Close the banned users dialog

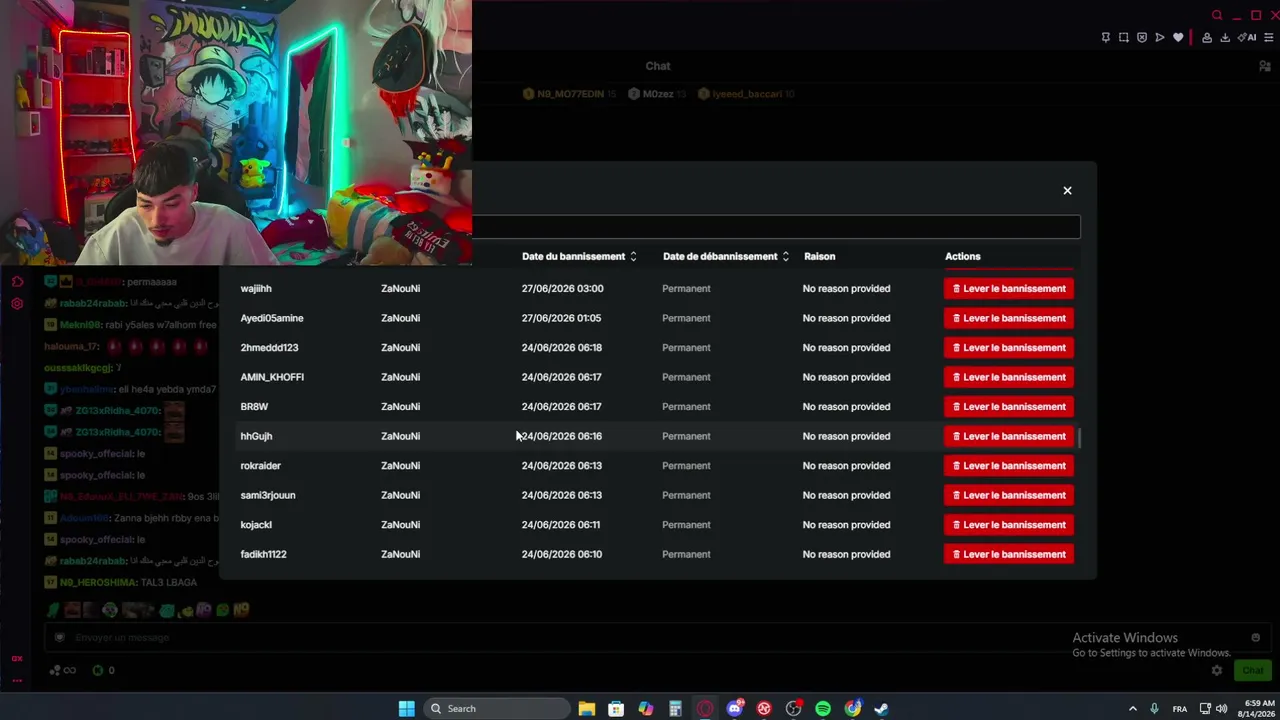pos(1067,190)
